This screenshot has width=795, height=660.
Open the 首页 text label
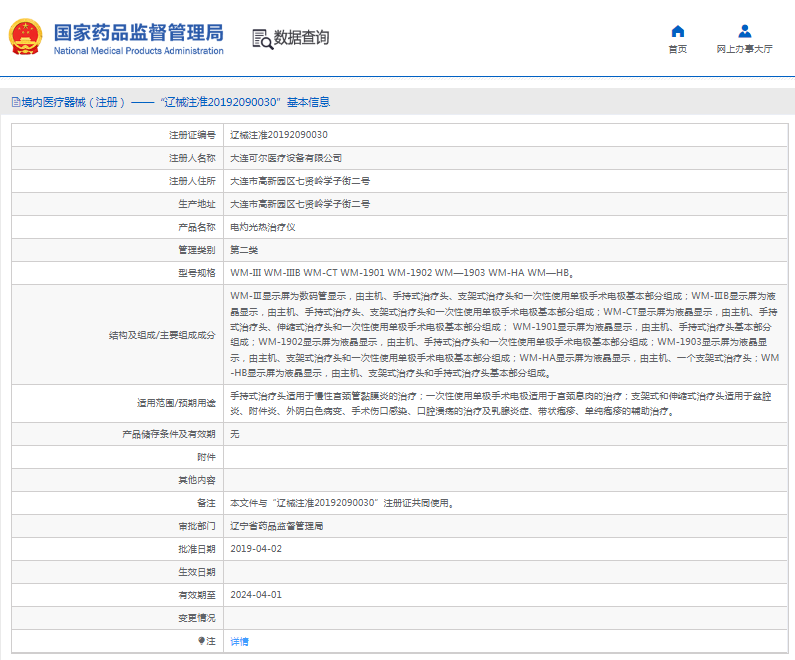(677, 49)
